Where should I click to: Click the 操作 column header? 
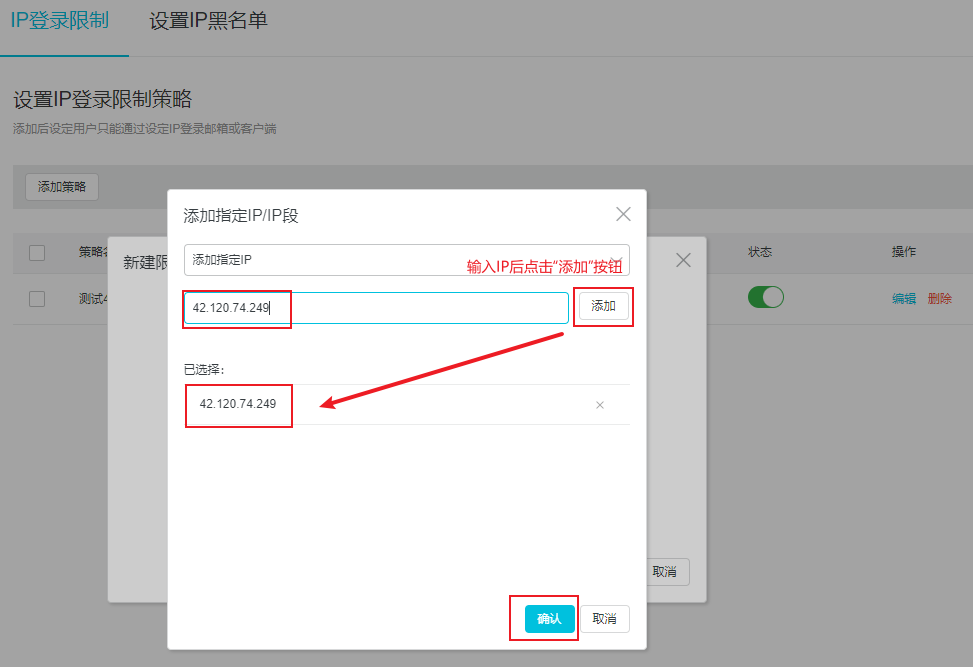coord(904,252)
